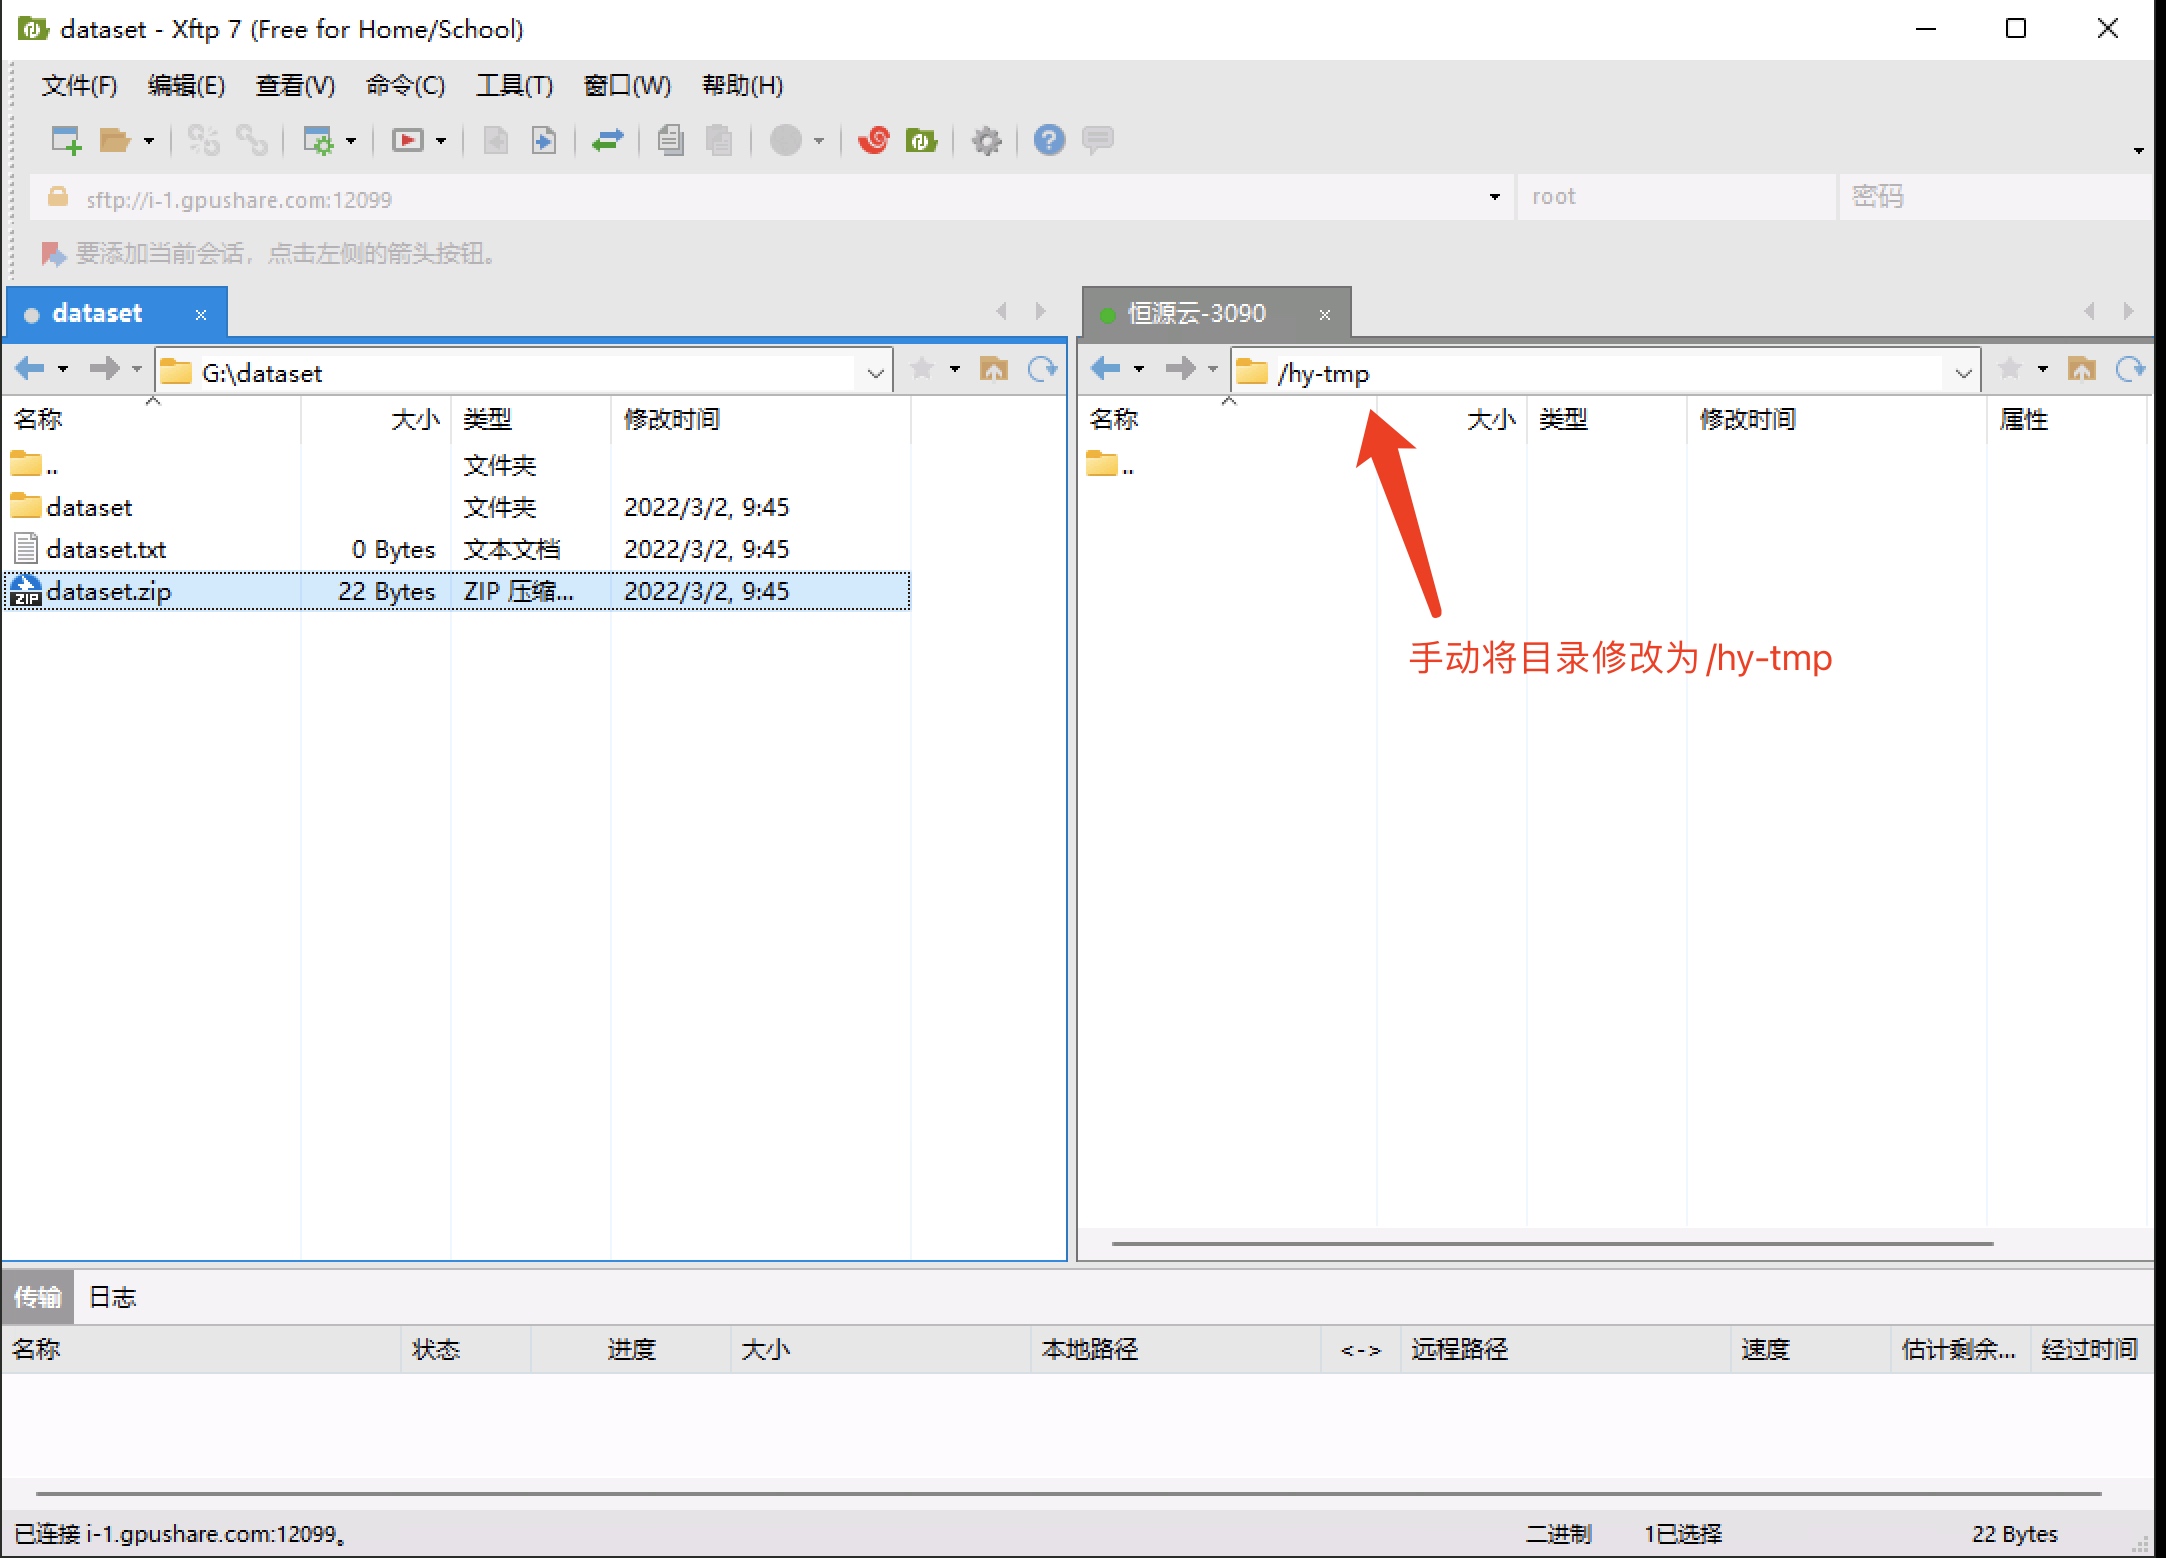
Task: Go to home folder in remote pane
Action: pos(2082,370)
